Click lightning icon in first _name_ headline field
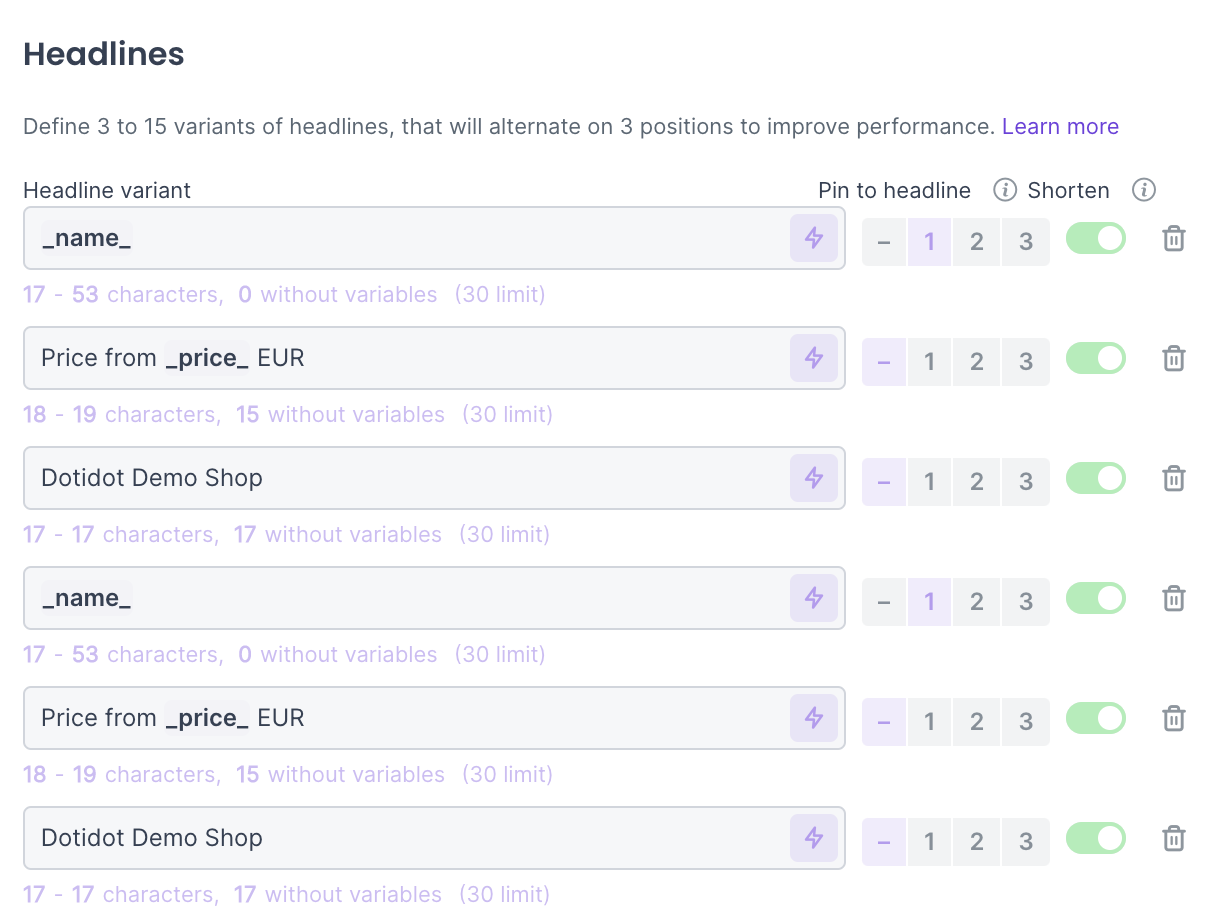 pyautogui.click(x=814, y=238)
